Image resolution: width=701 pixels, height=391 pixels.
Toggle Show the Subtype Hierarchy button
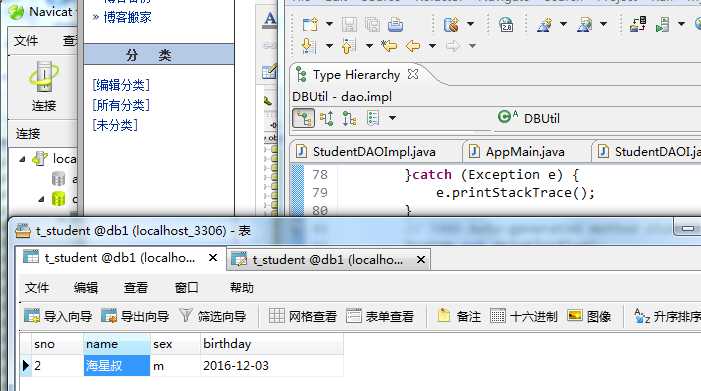(349, 118)
